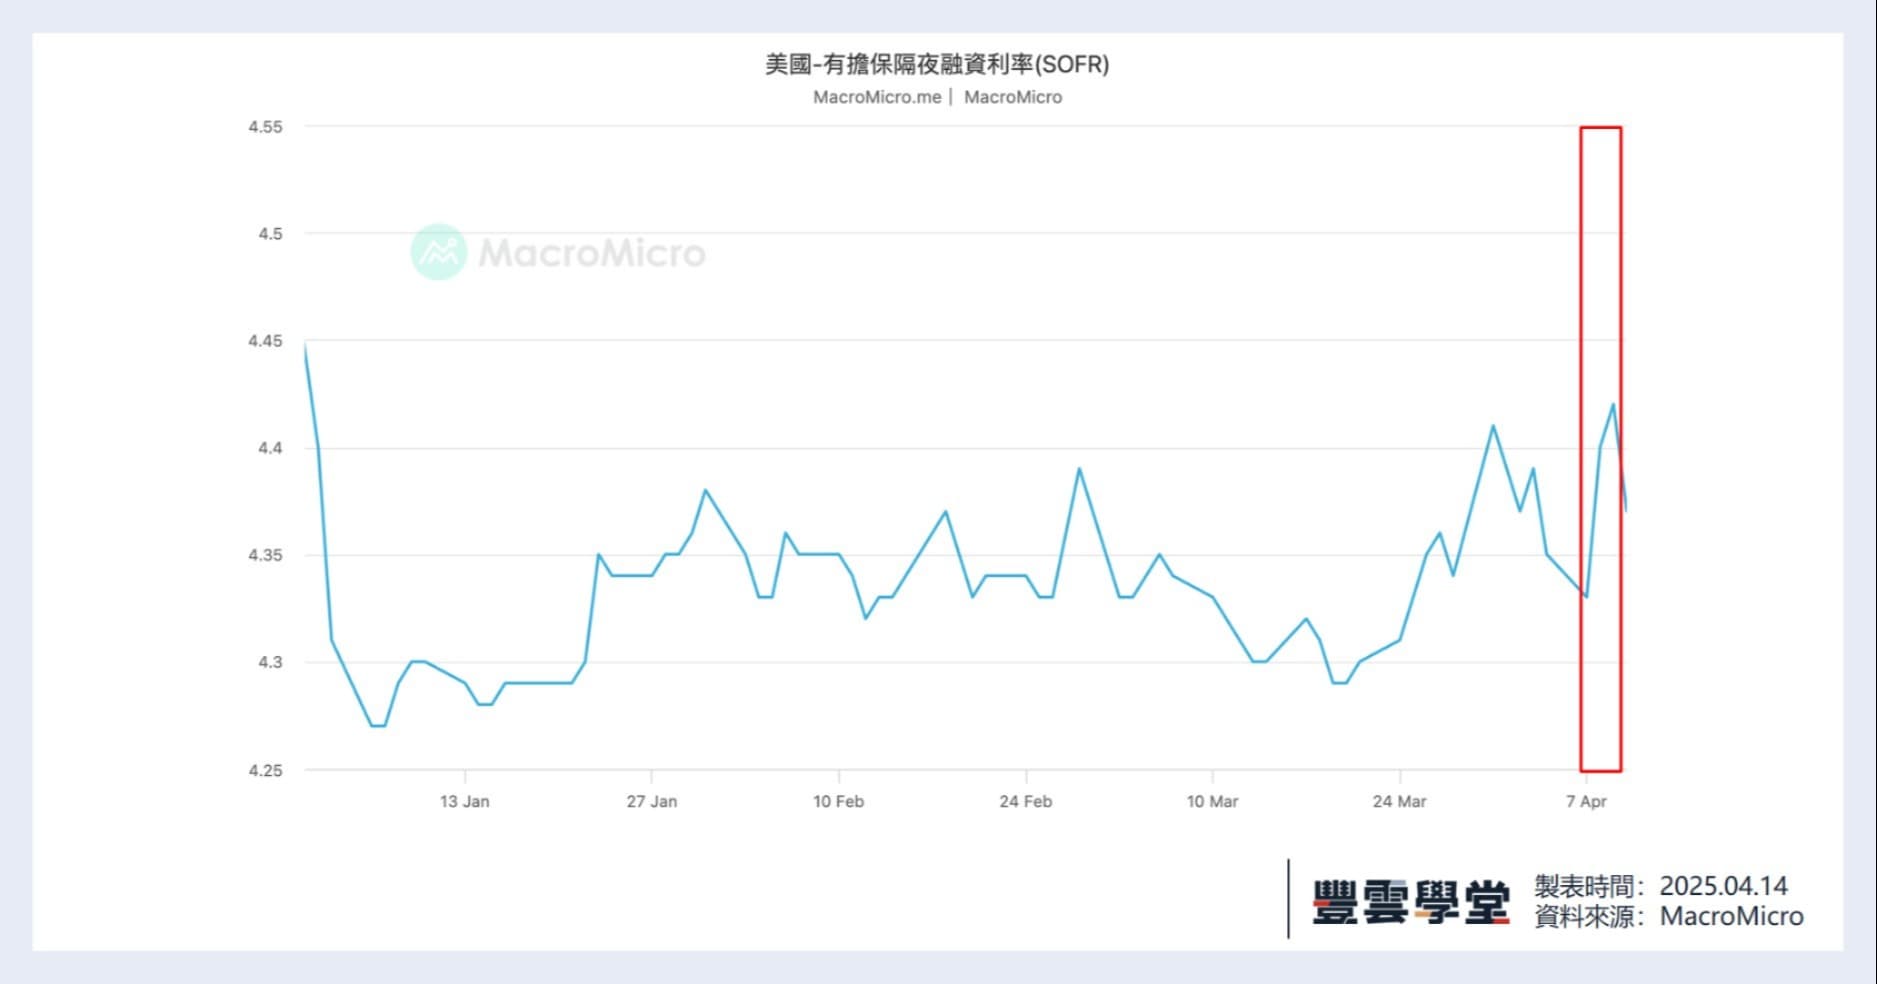The width and height of the screenshot is (1877, 984).
Task: Click the 10 Mar x-axis label
Action: click(x=1212, y=801)
